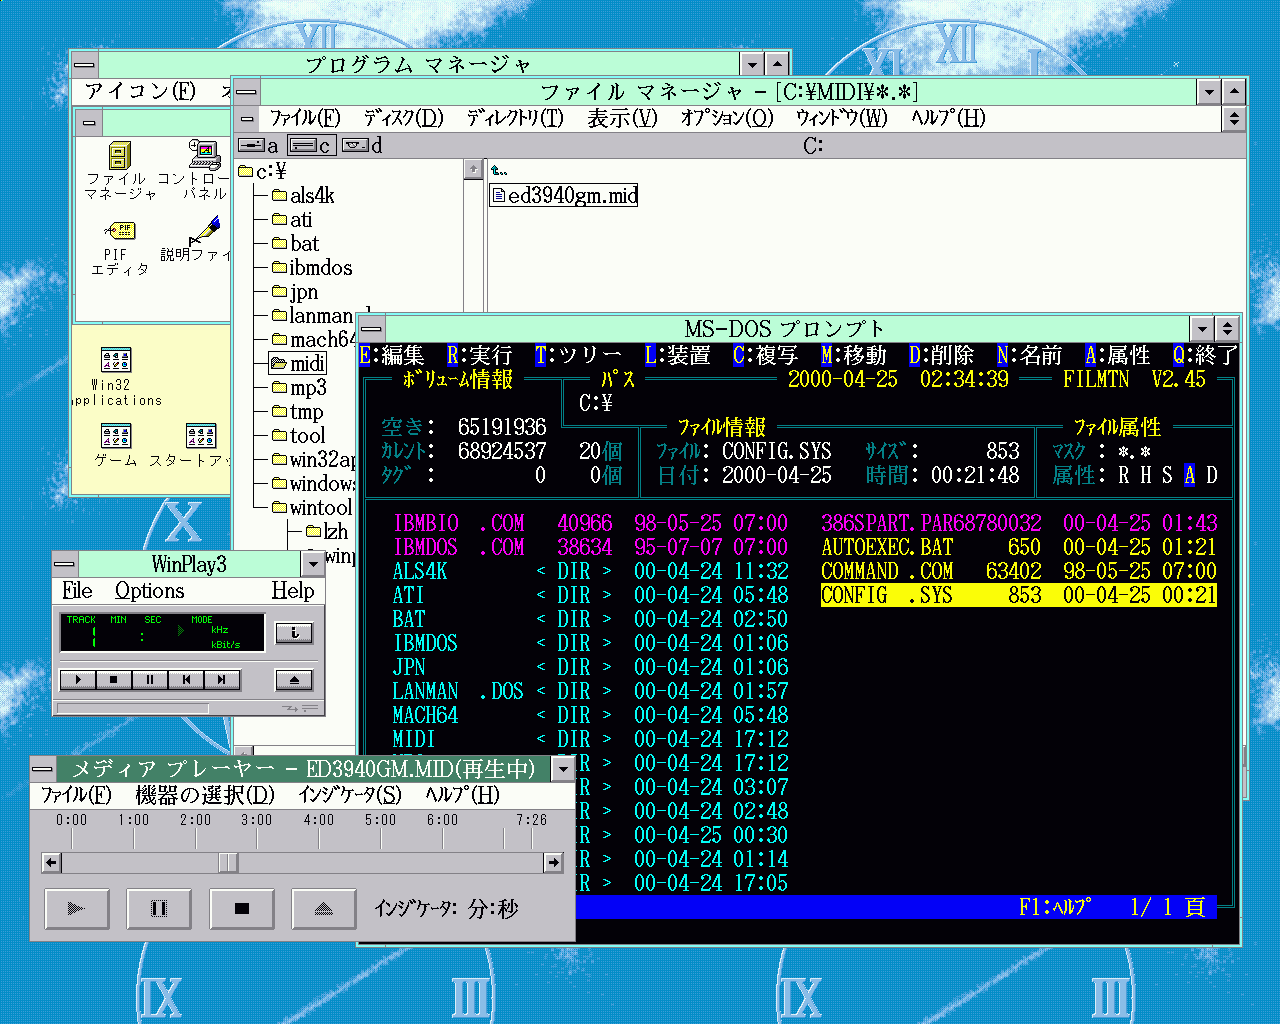Switch to drive a in File Manager
Viewport: 1280px width, 1024px height.
click(259, 146)
